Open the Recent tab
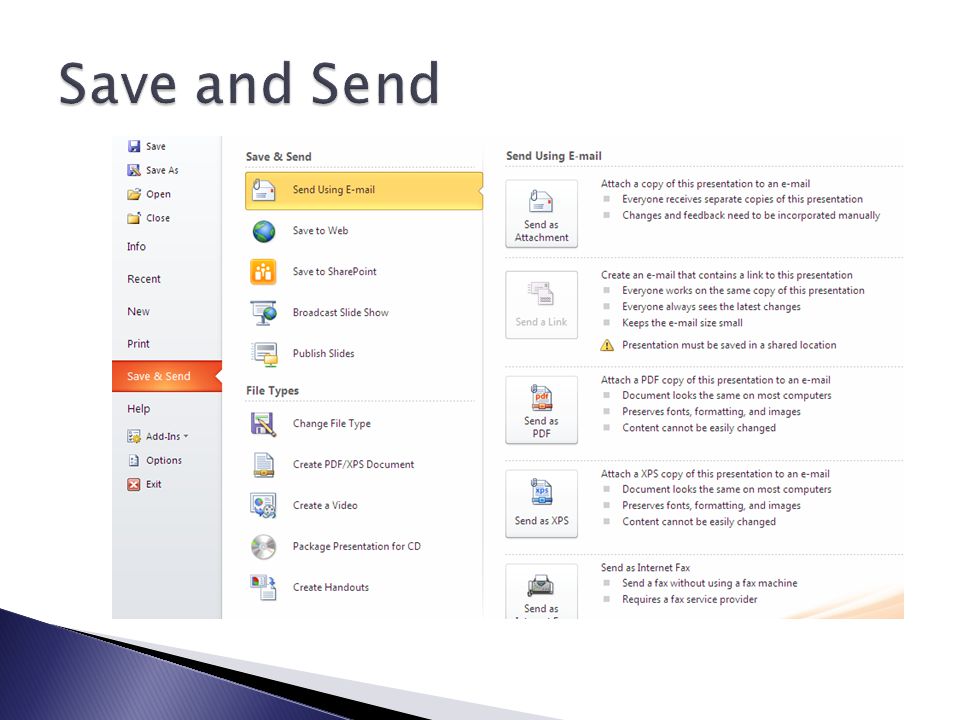 point(144,279)
